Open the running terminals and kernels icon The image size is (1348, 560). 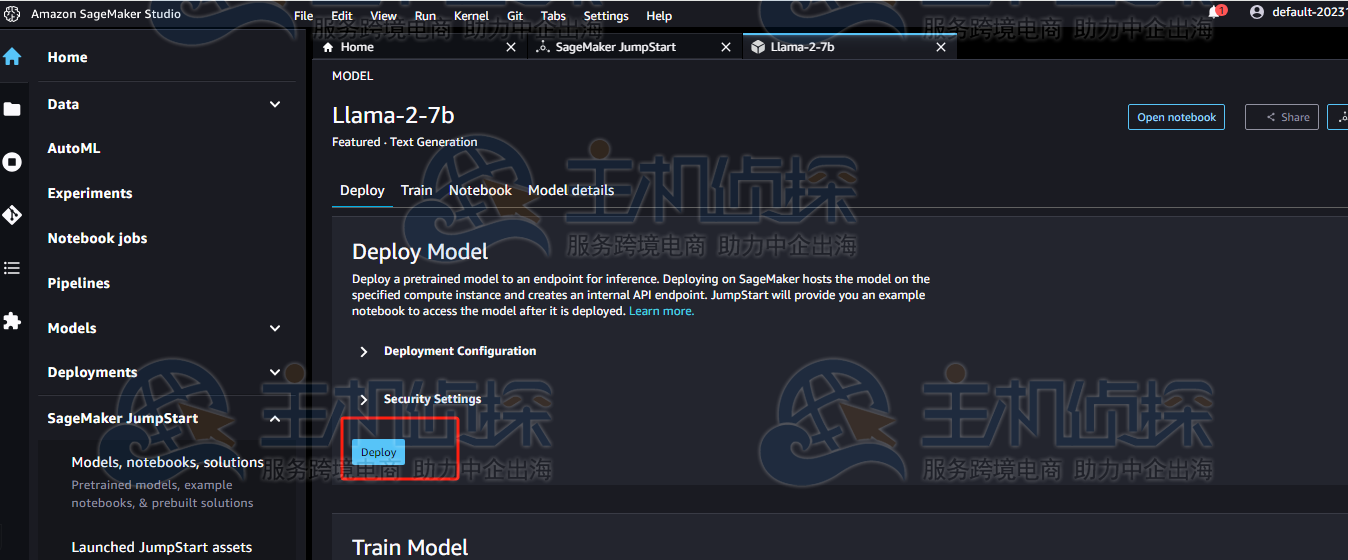pos(12,162)
